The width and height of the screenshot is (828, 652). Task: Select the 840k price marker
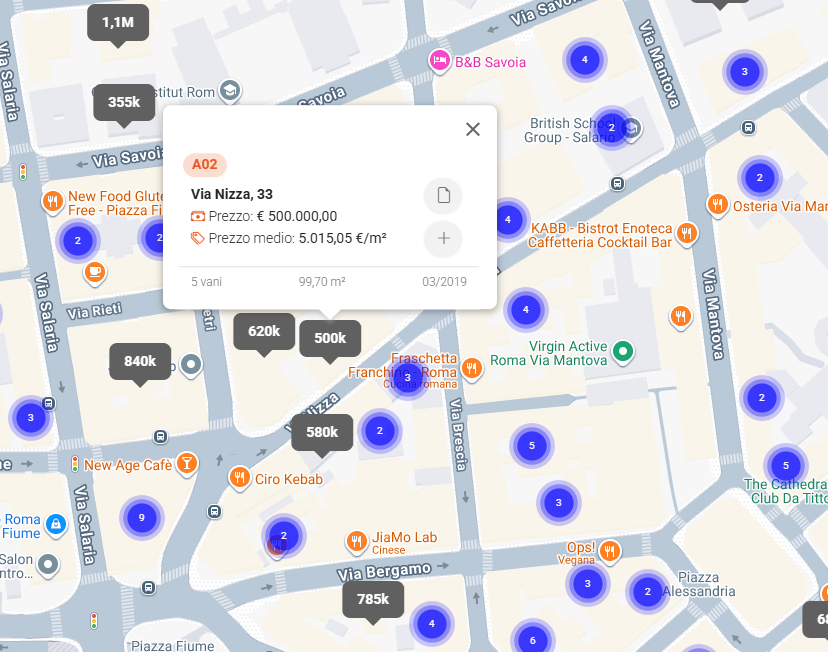[140, 361]
